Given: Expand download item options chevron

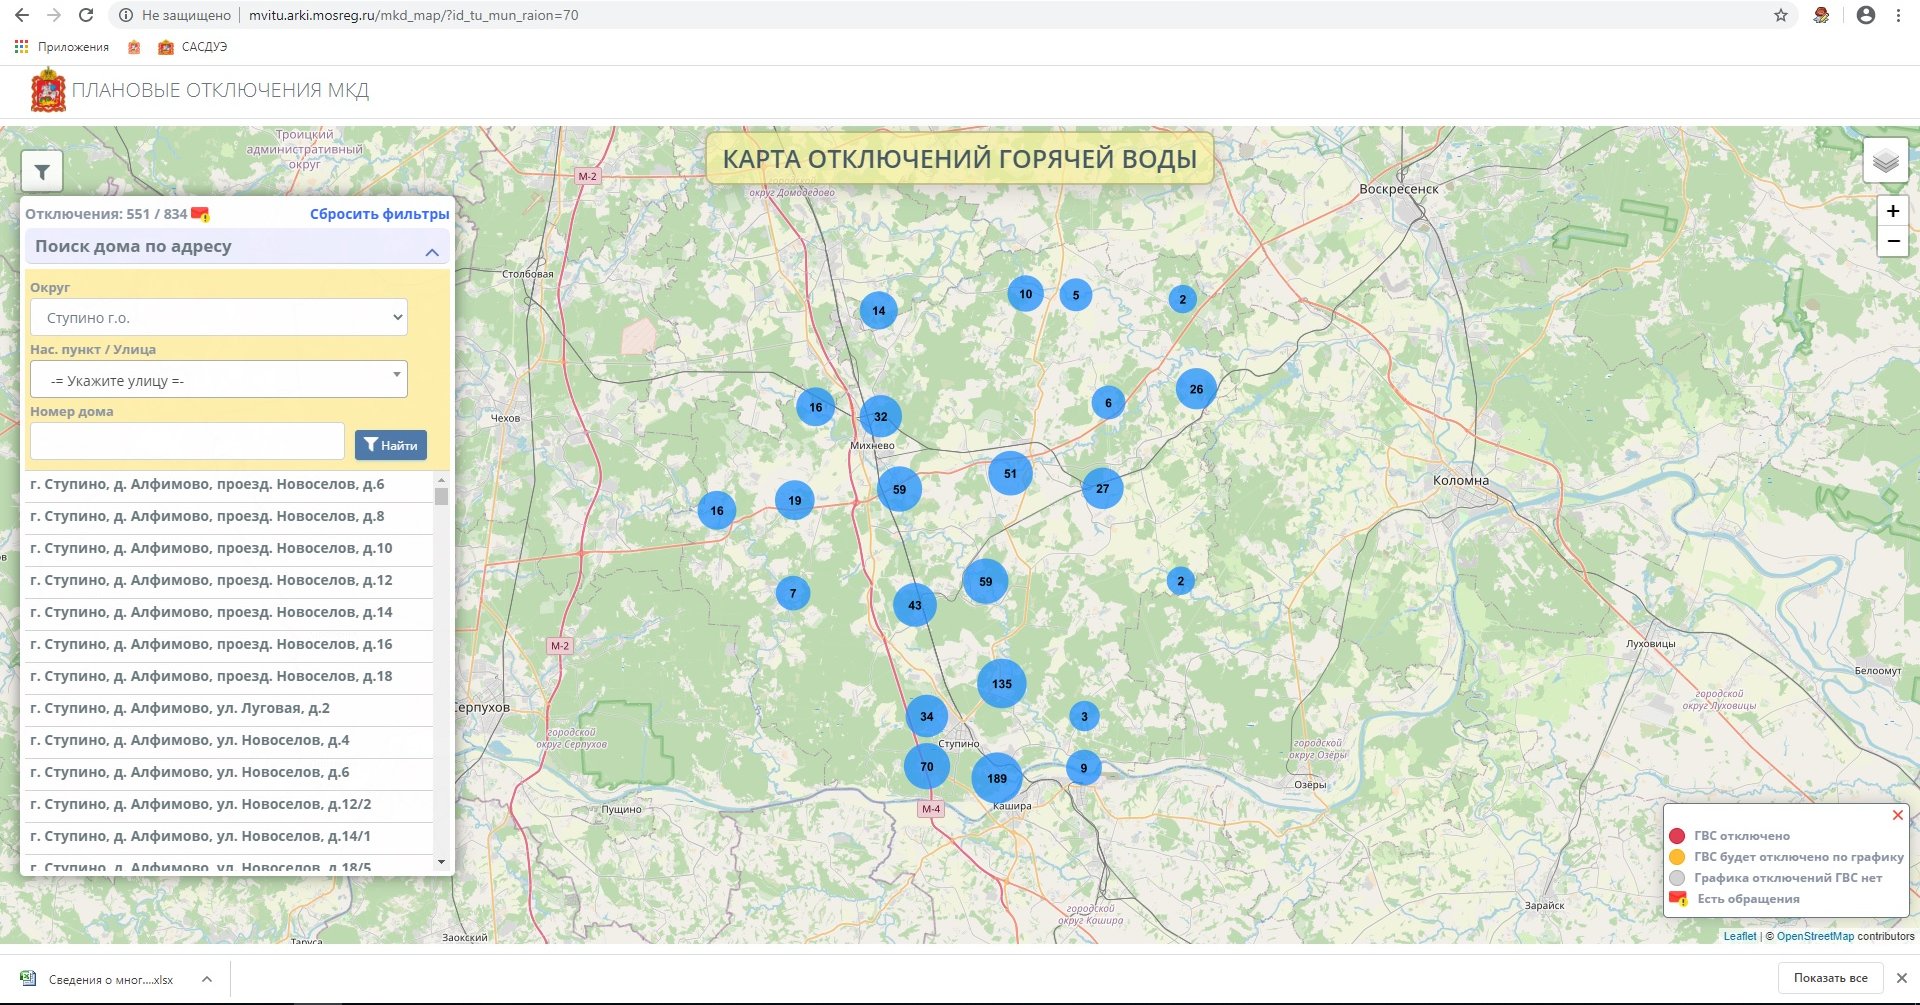Looking at the screenshot, I should [206, 979].
